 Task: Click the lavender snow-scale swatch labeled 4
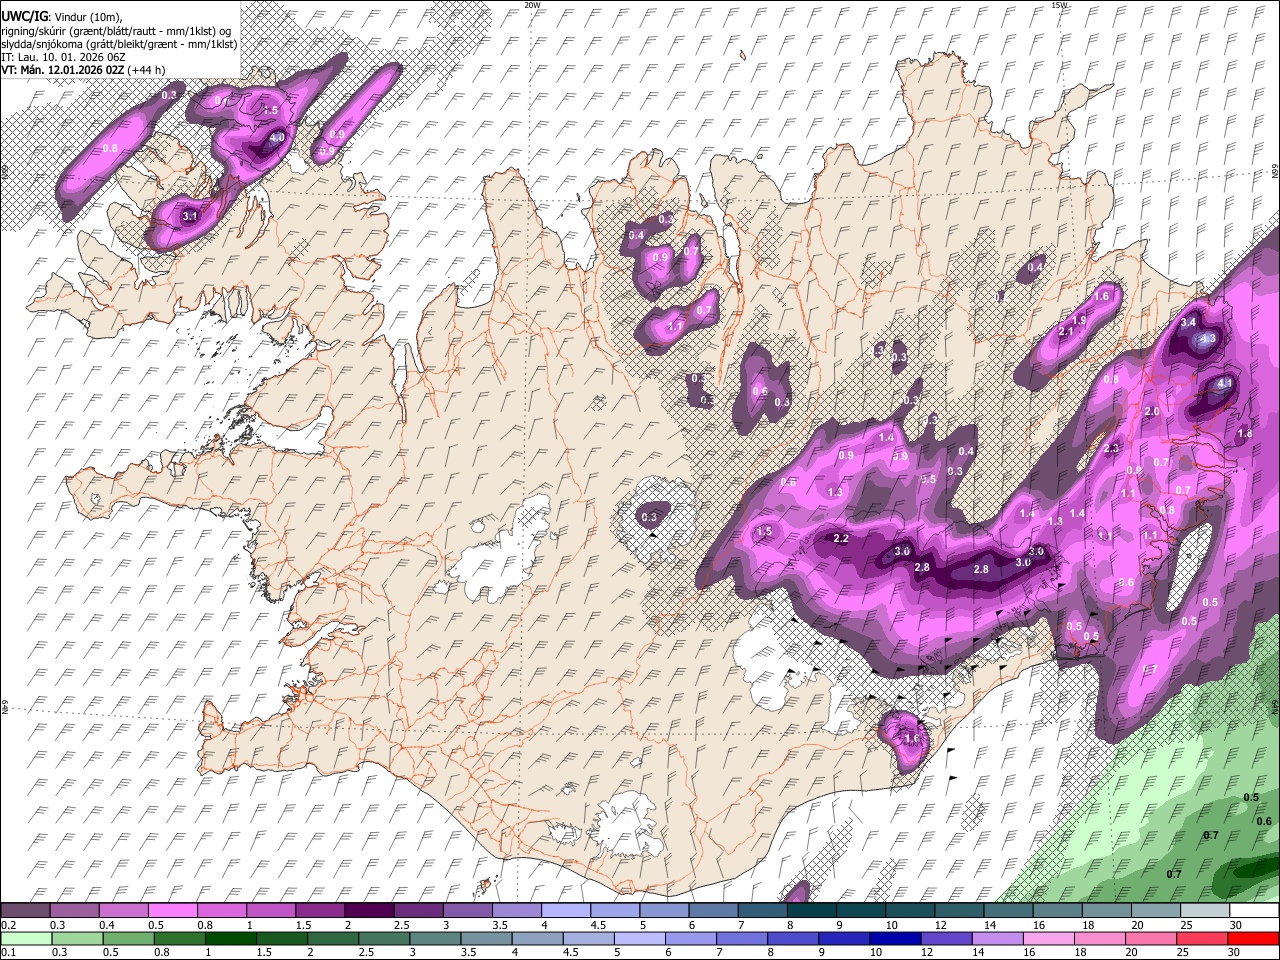(x=565, y=910)
